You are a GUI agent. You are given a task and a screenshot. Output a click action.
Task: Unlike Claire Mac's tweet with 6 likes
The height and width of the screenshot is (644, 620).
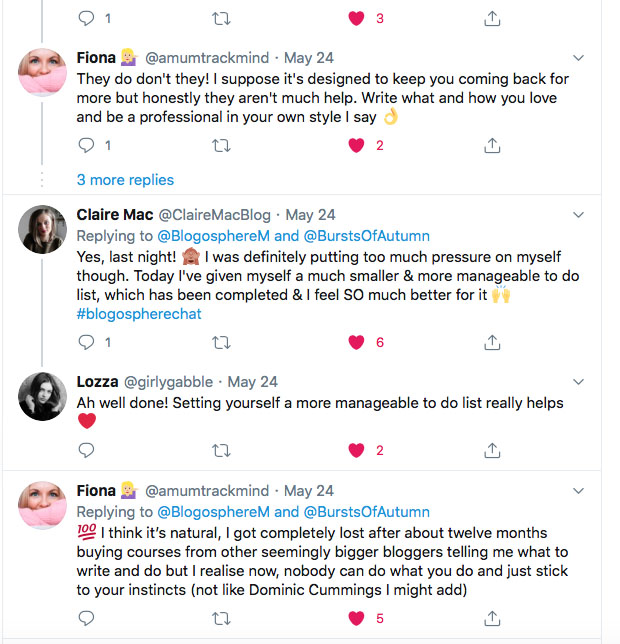tap(356, 342)
